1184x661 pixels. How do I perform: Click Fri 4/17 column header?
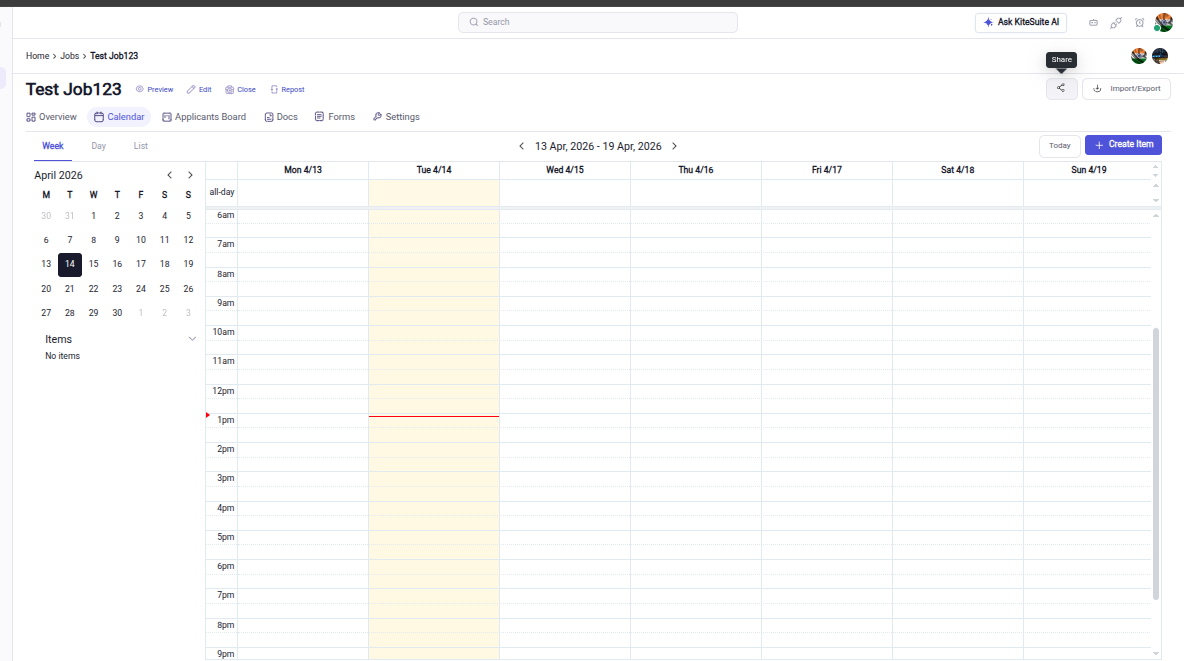(x=827, y=170)
